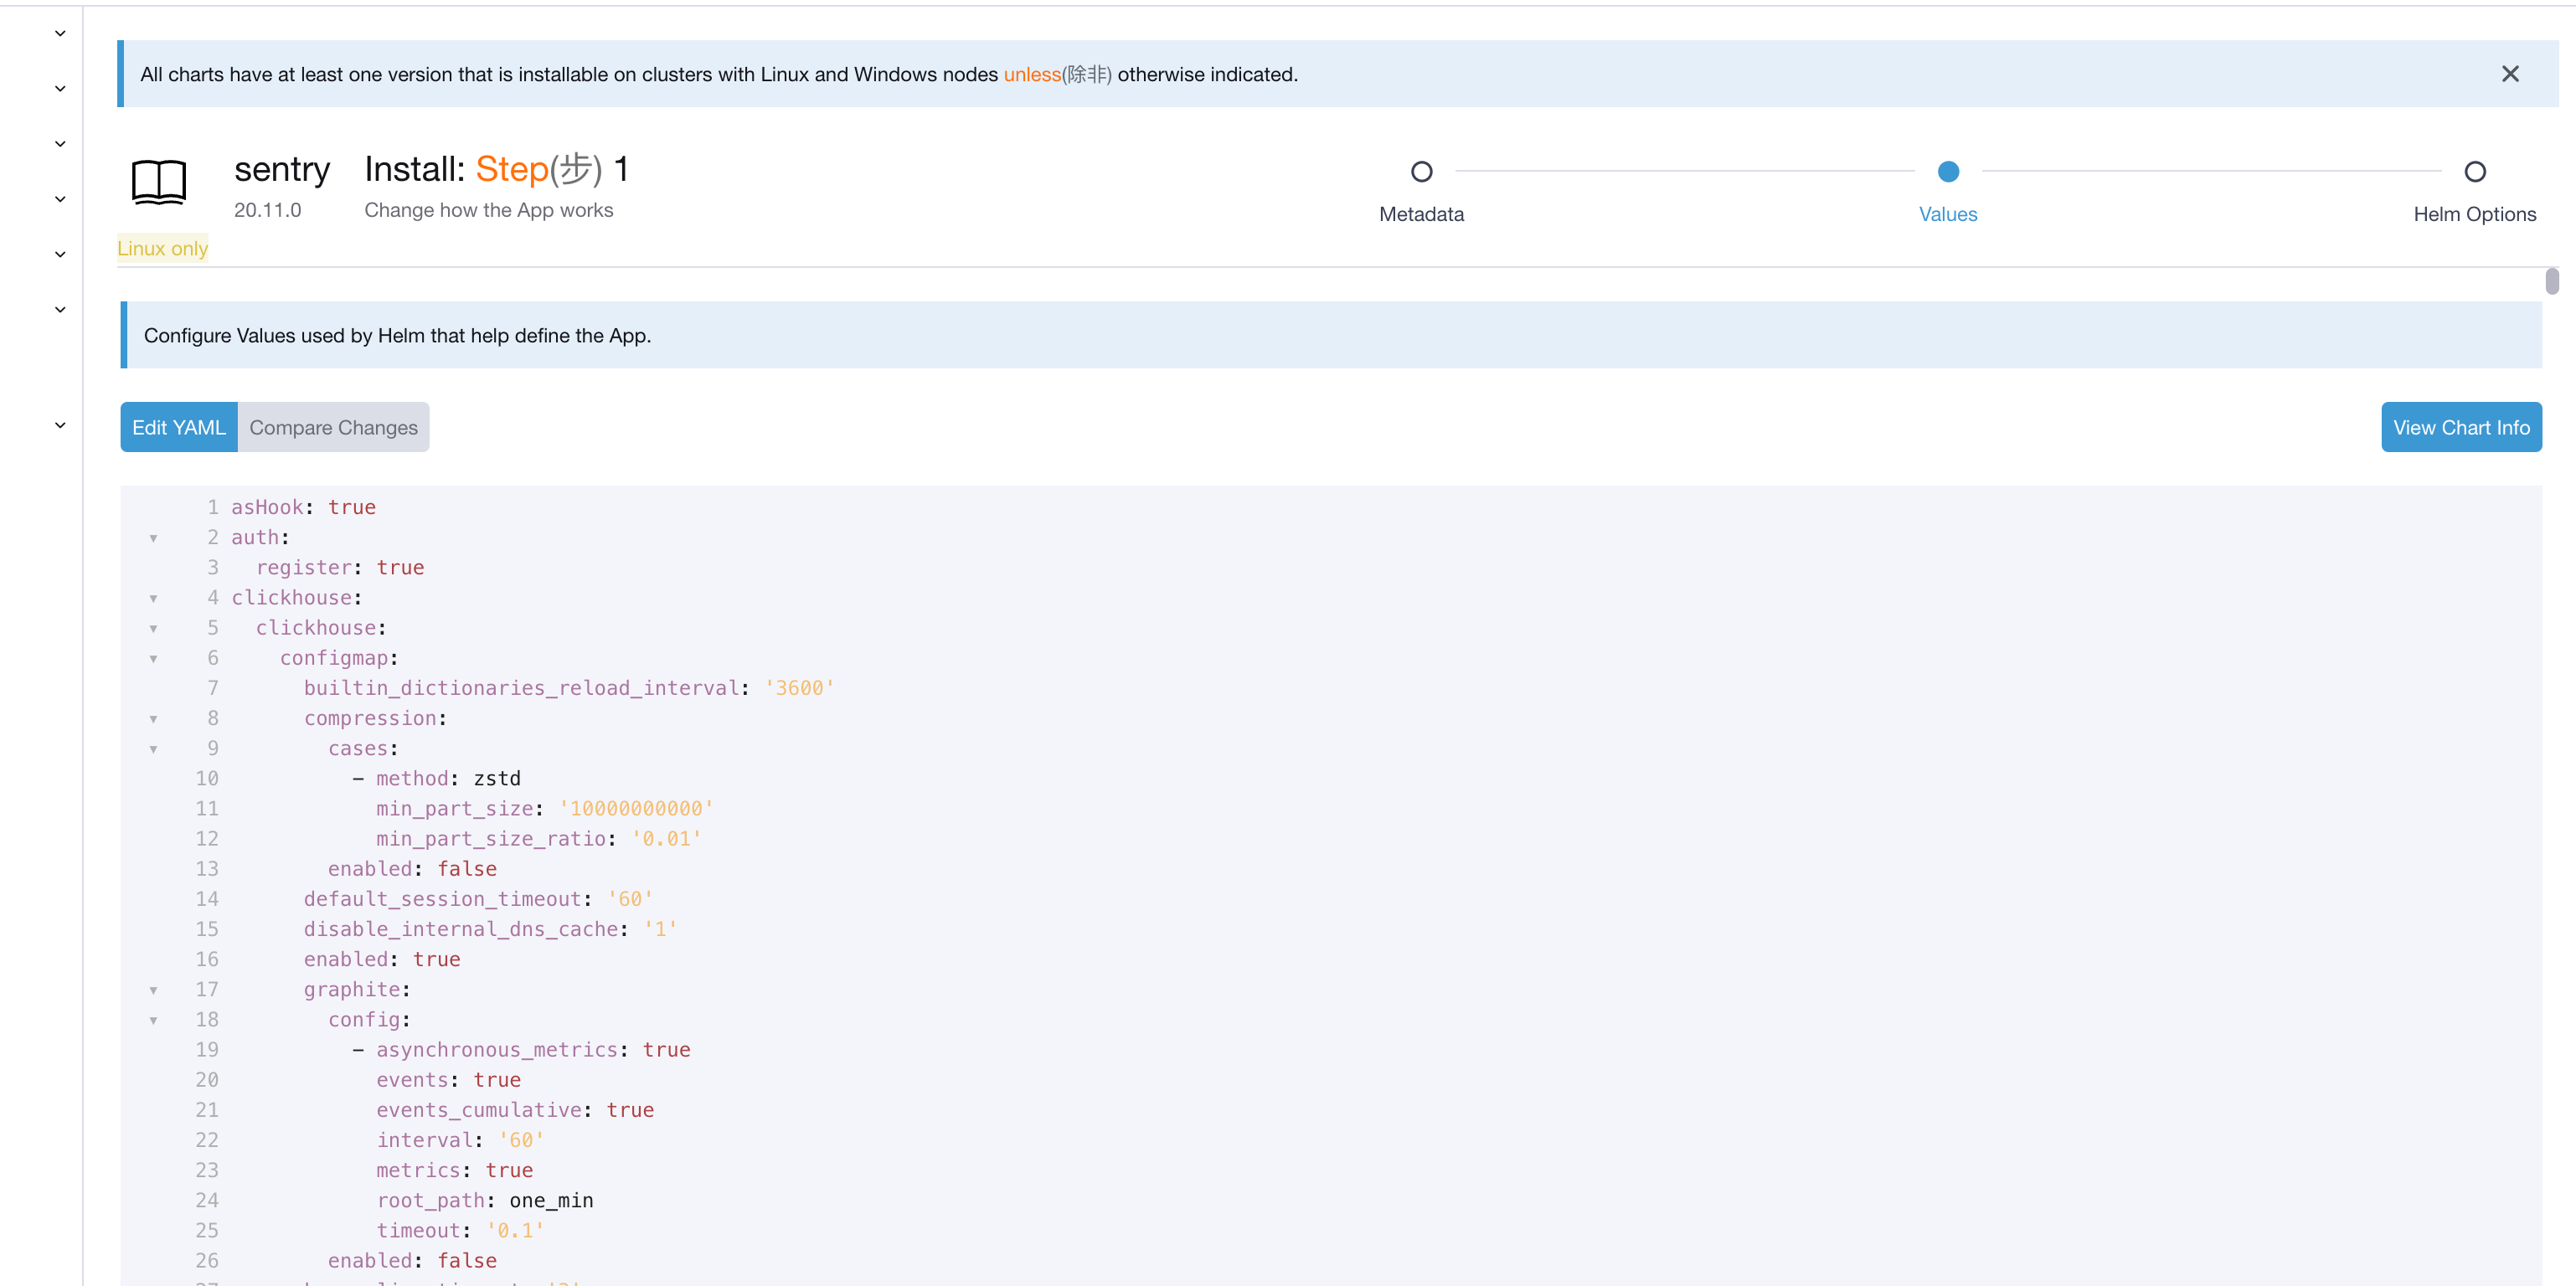
Task: Open the Values step label
Action: coord(1948,214)
